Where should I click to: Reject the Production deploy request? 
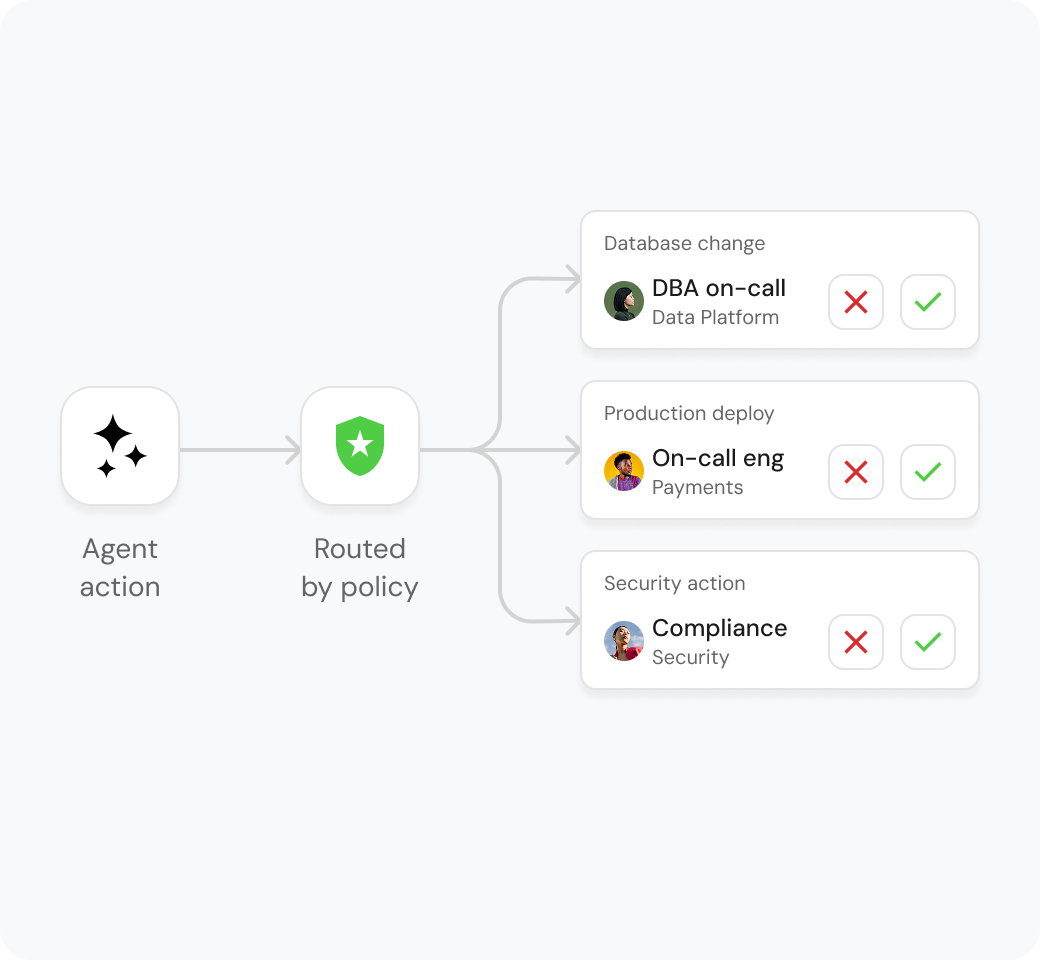pyautogui.click(x=856, y=472)
